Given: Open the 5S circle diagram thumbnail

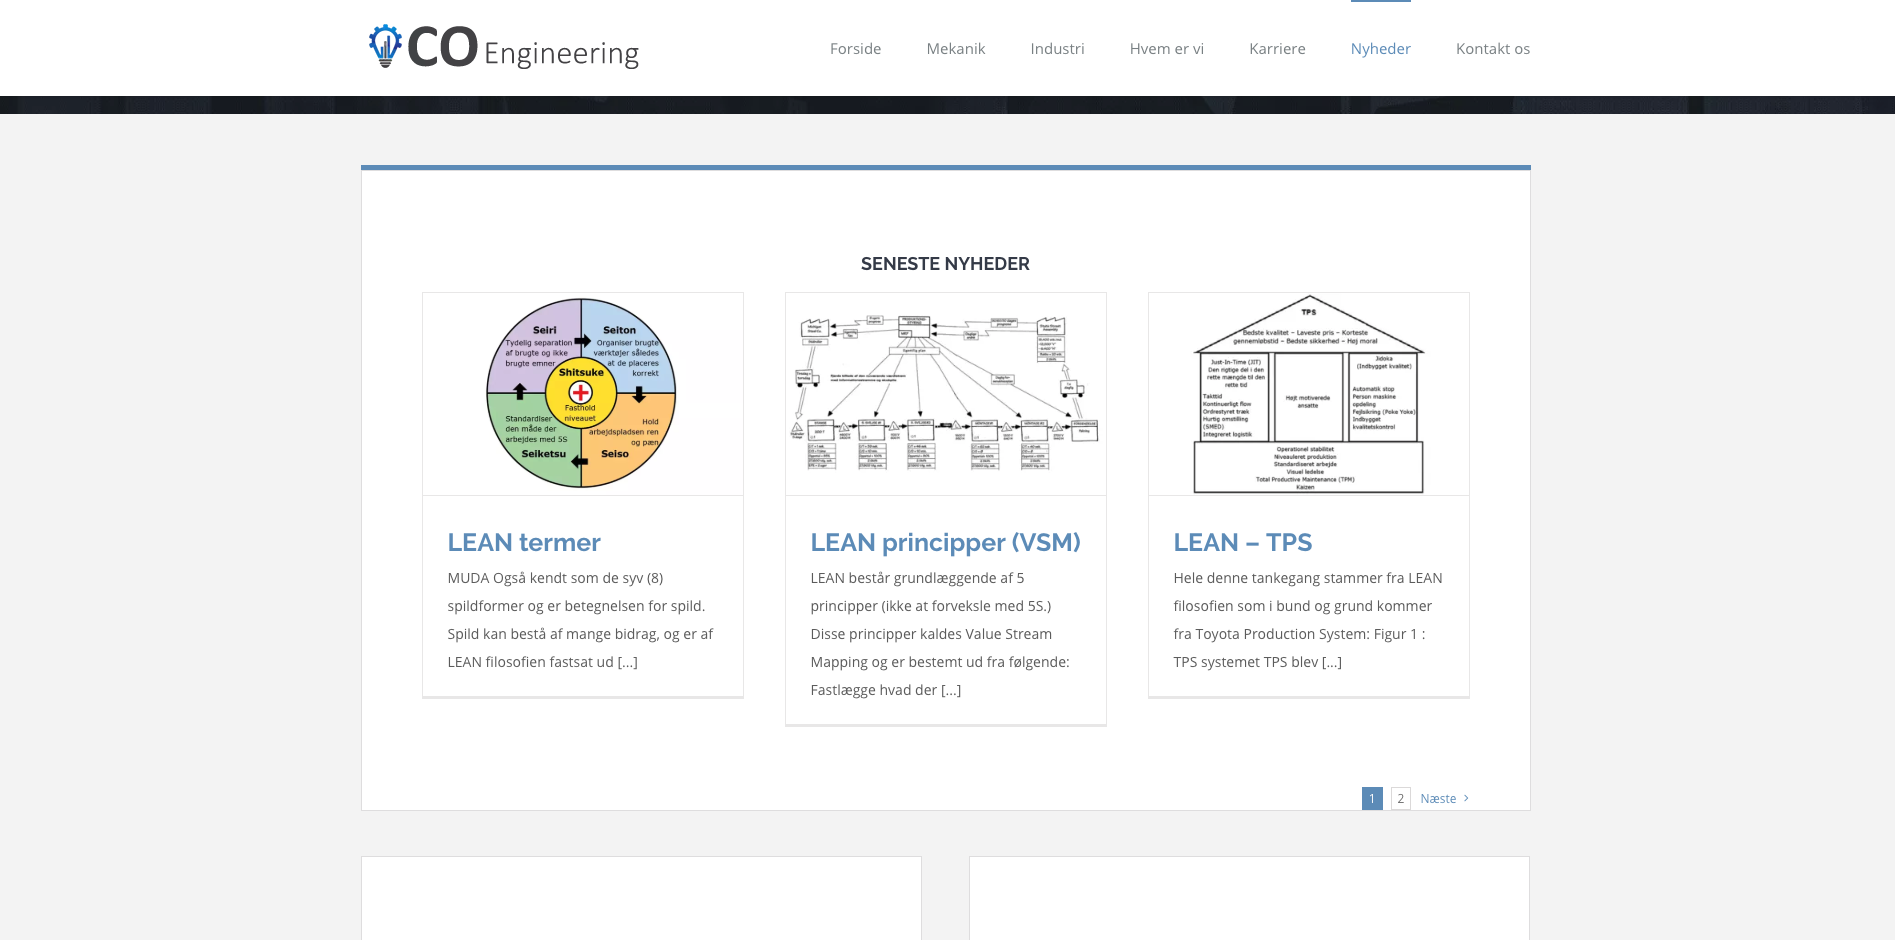Looking at the screenshot, I should [x=582, y=393].
